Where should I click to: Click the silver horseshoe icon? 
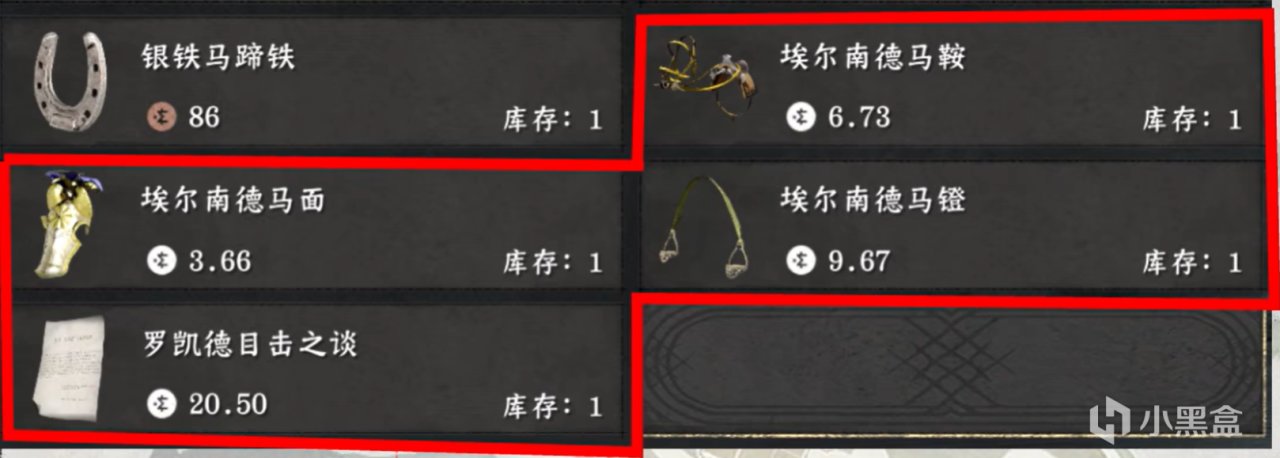click(x=68, y=83)
